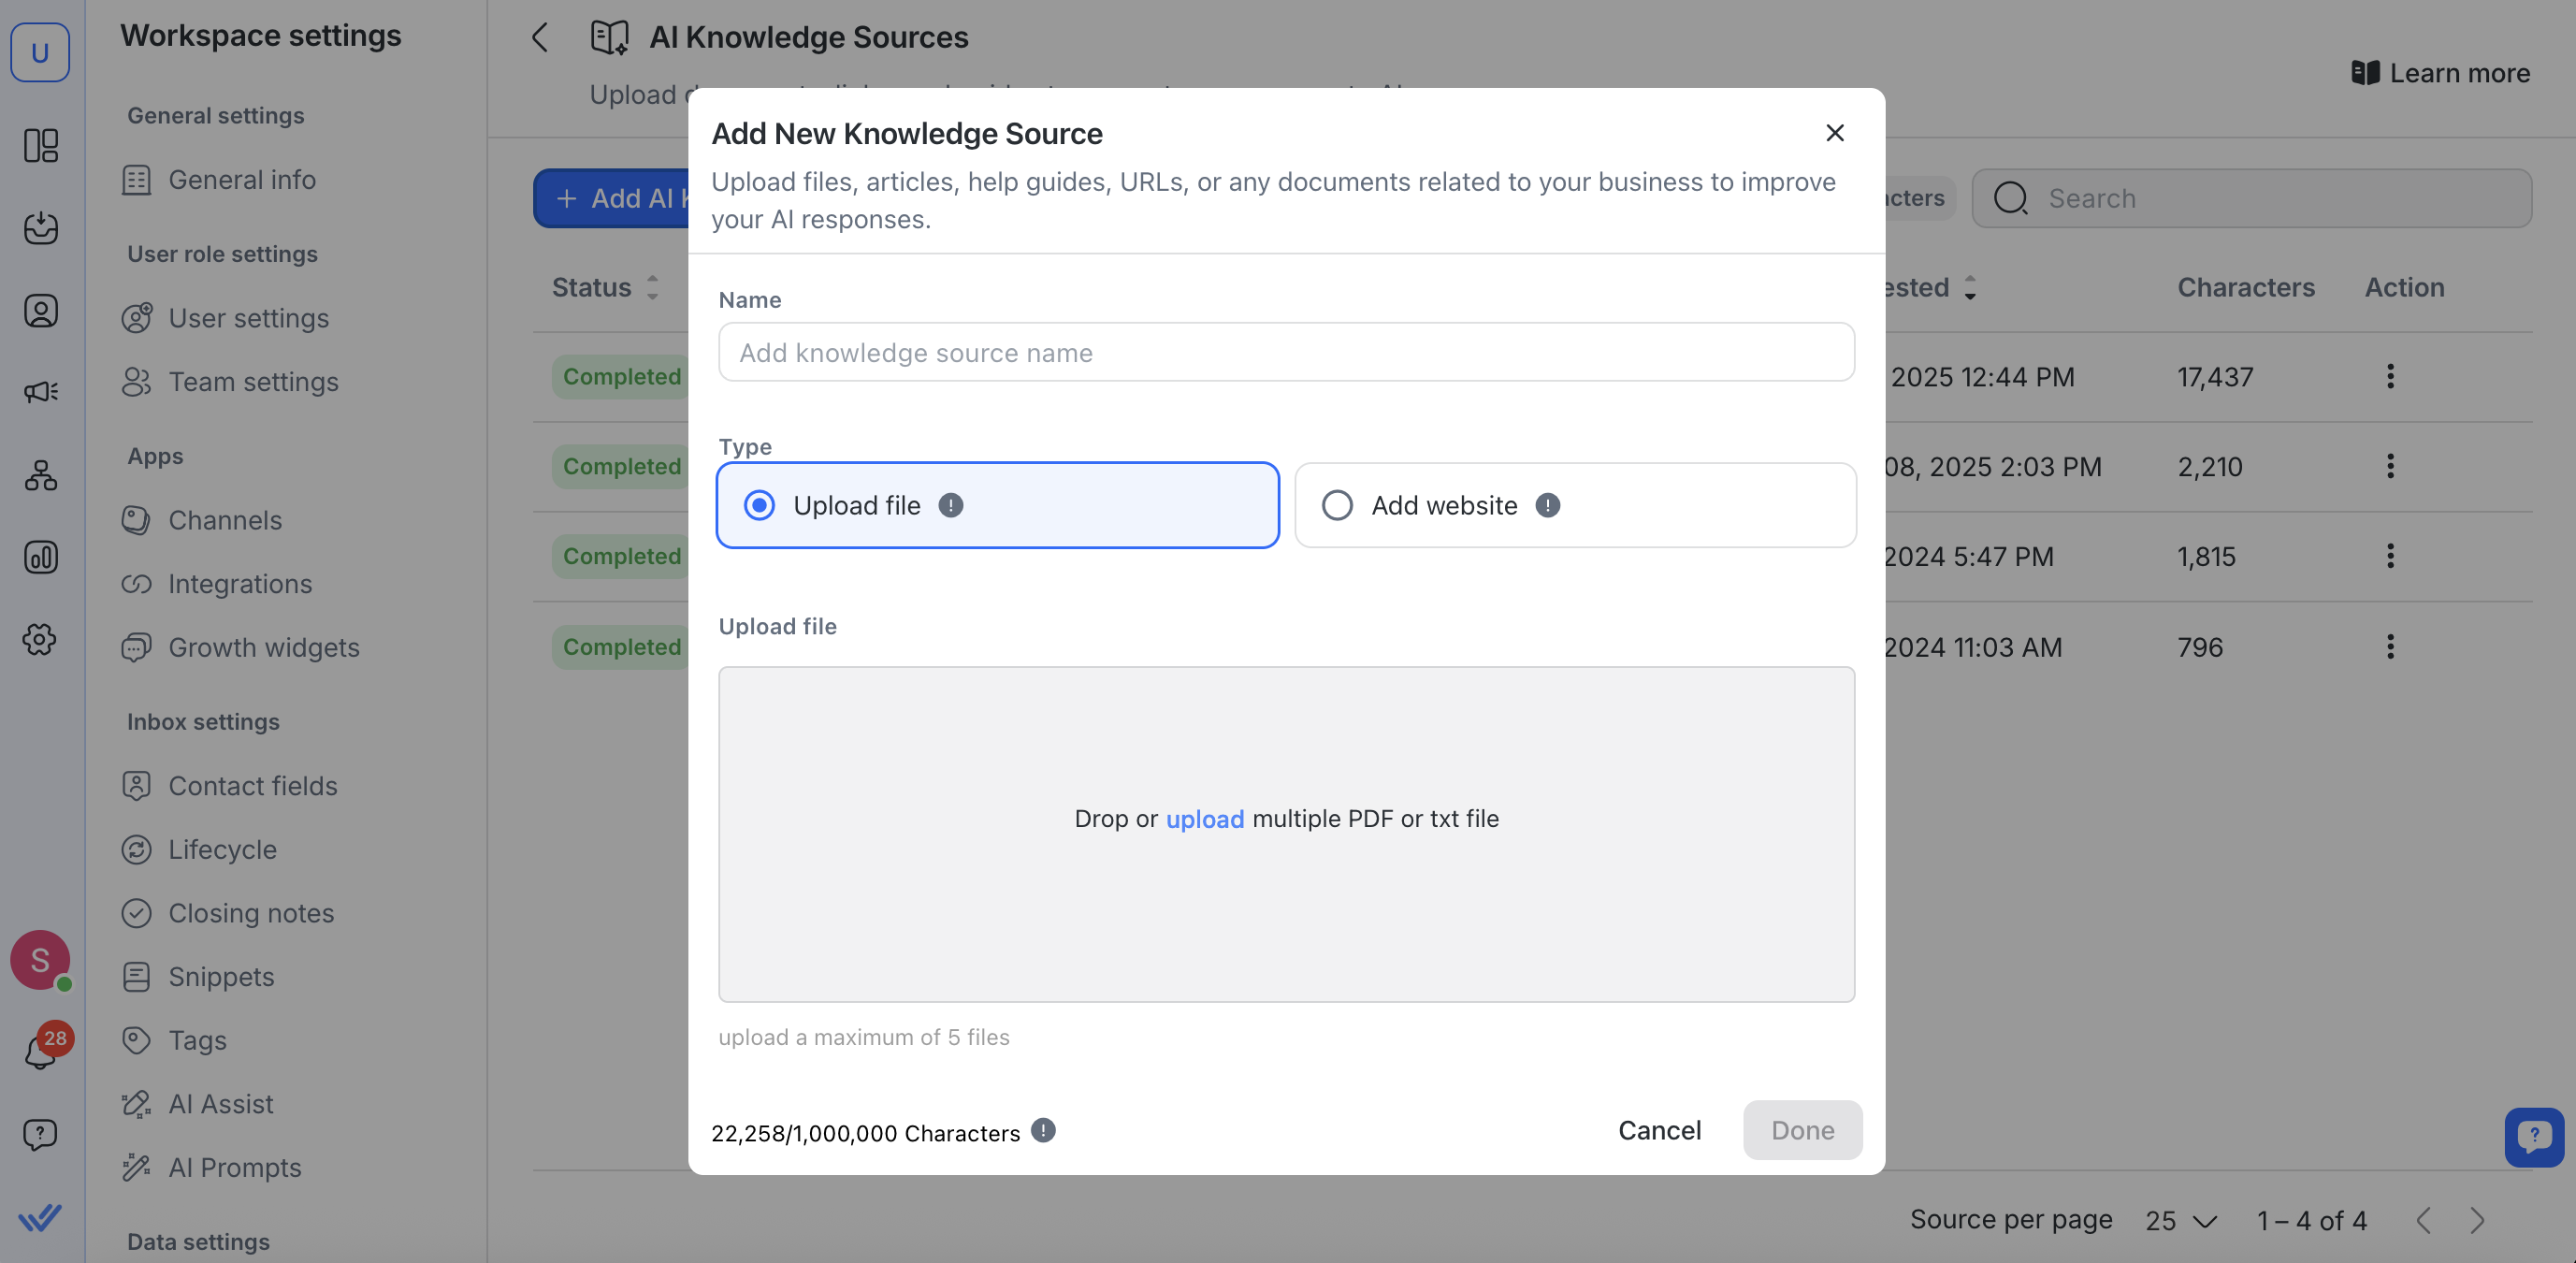2576x1263 pixels.
Task: Open the contacts icon in left sidebar
Action: point(40,311)
